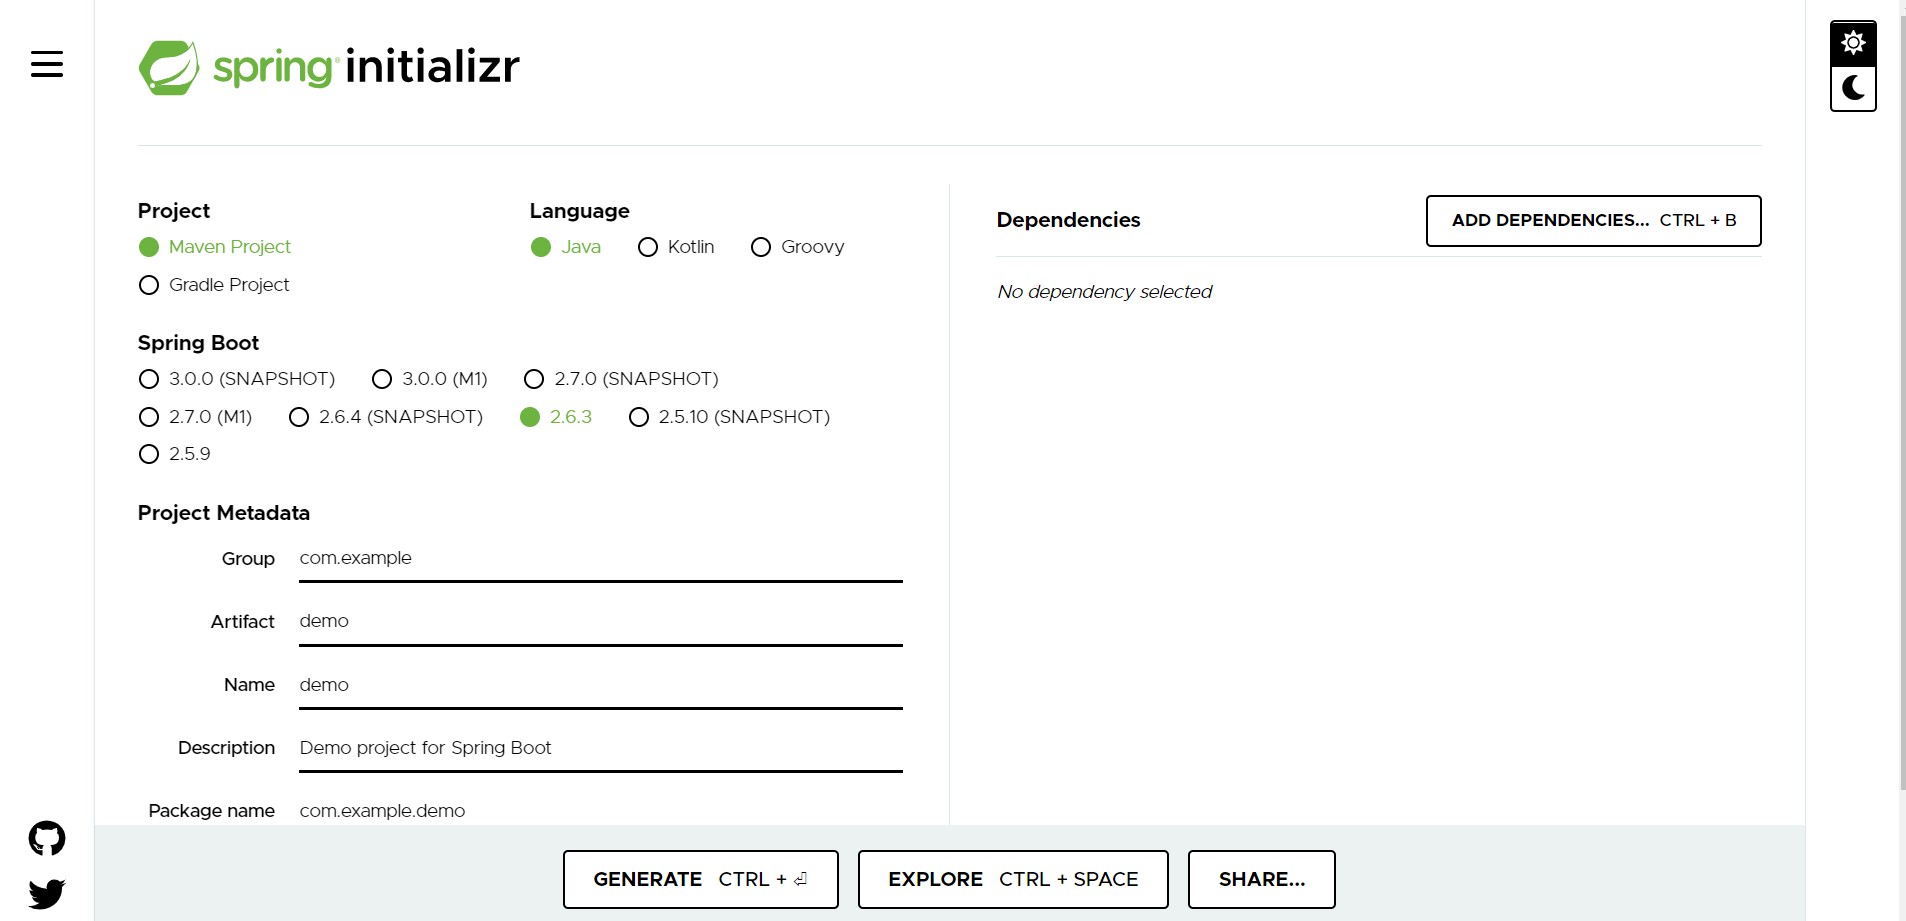Choose Groovy as the language
Viewport: 1906px width, 921px height.
click(x=797, y=247)
